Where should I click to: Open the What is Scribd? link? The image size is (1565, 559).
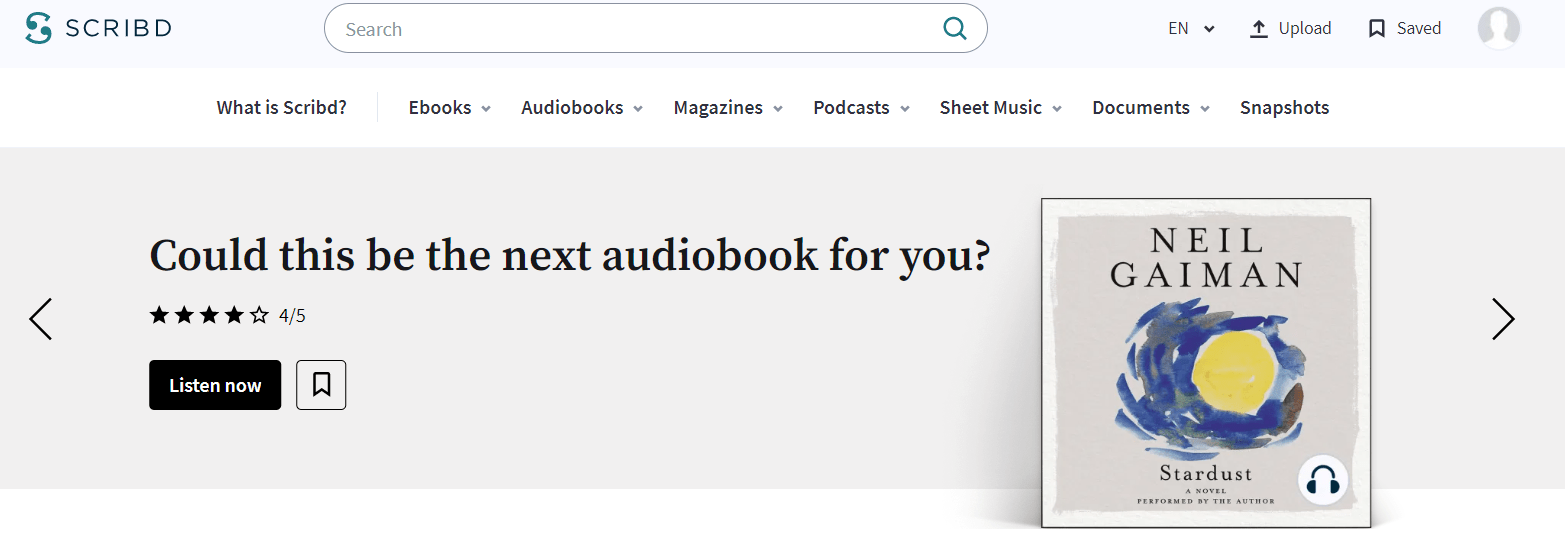pyautogui.click(x=282, y=108)
